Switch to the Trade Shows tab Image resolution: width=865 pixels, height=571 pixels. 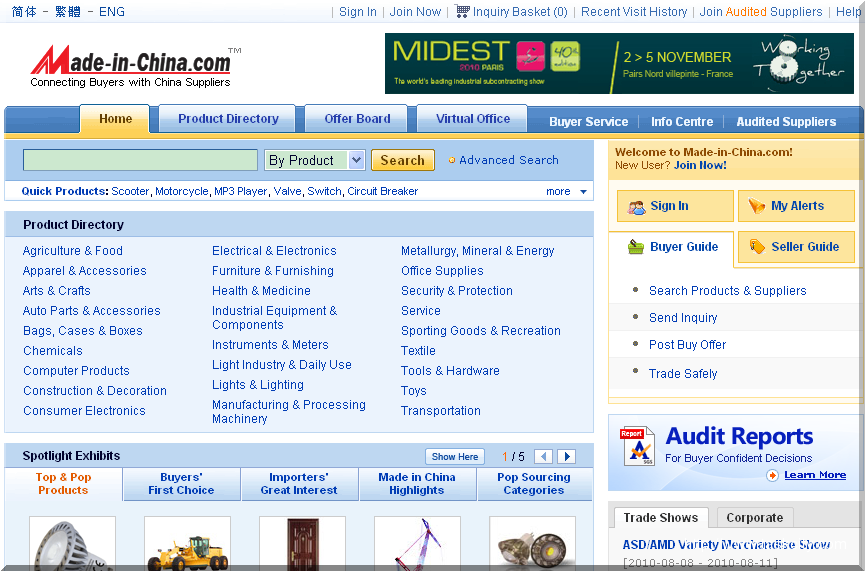click(660, 517)
